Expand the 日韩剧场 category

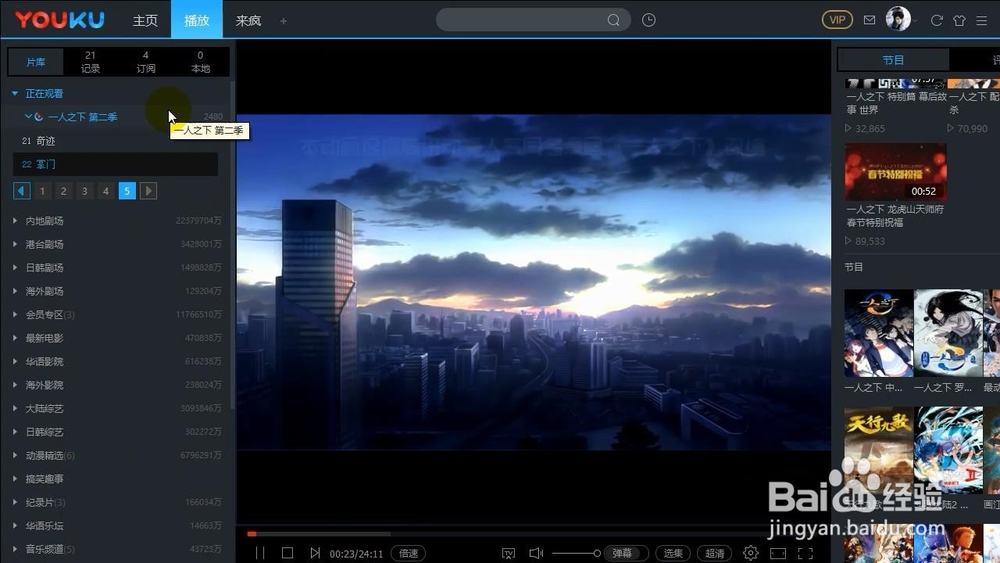pos(14,268)
